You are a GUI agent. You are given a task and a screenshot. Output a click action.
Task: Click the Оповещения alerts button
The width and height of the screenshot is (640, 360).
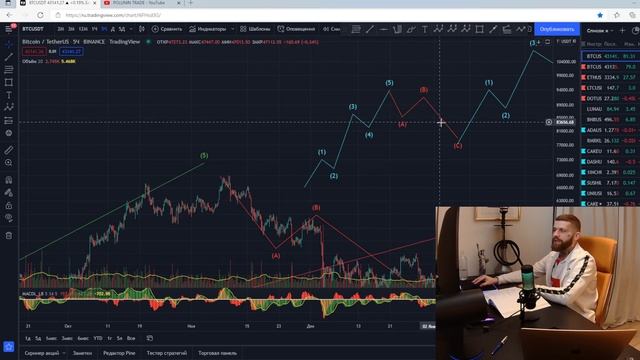click(296, 29)
